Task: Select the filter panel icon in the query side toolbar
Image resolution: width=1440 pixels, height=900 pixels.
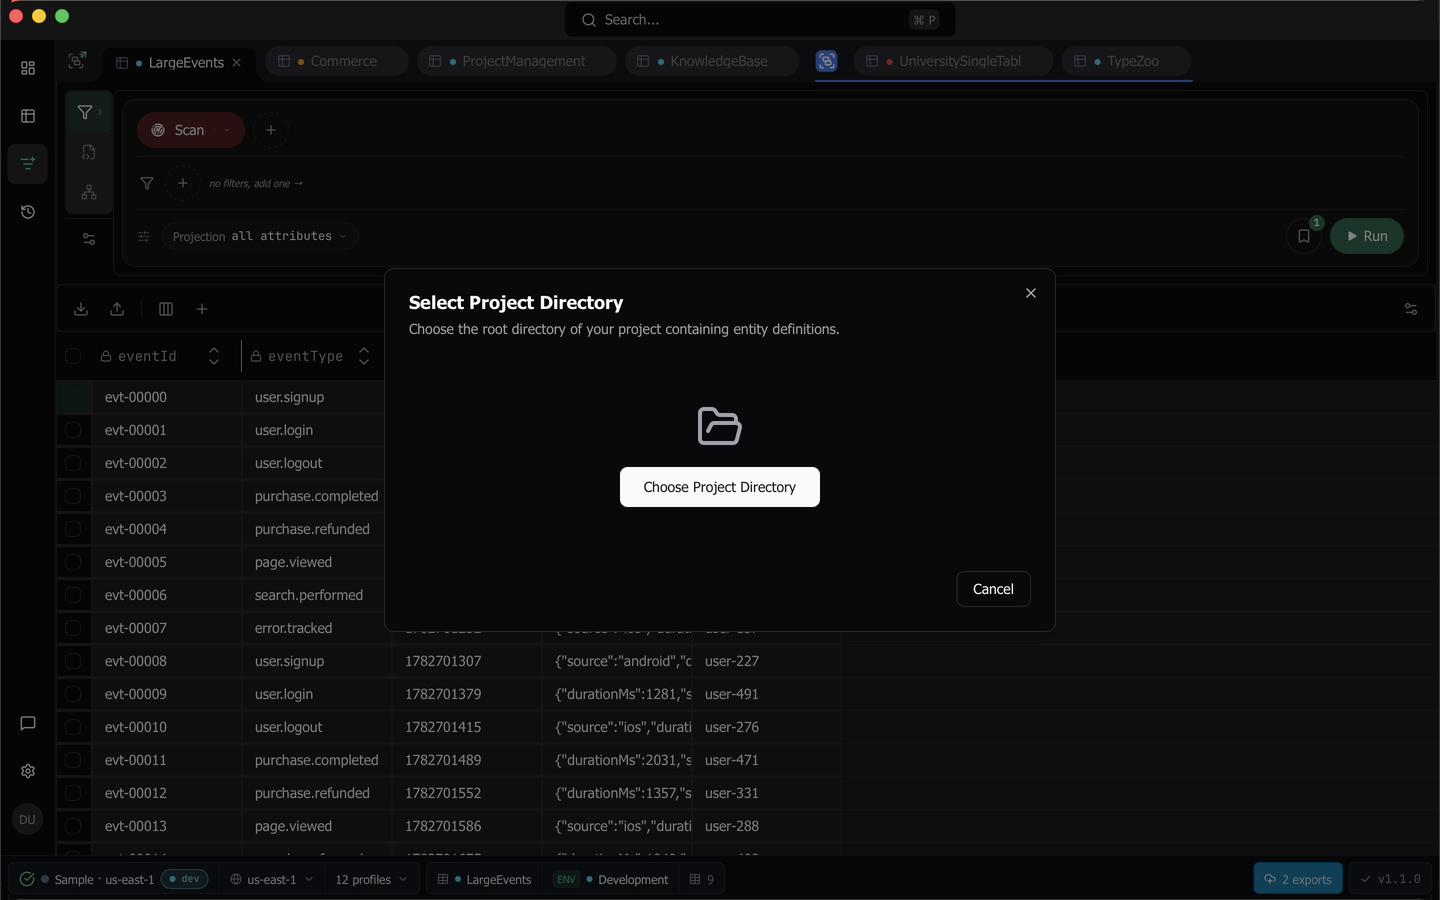Action: pos(85,113)
